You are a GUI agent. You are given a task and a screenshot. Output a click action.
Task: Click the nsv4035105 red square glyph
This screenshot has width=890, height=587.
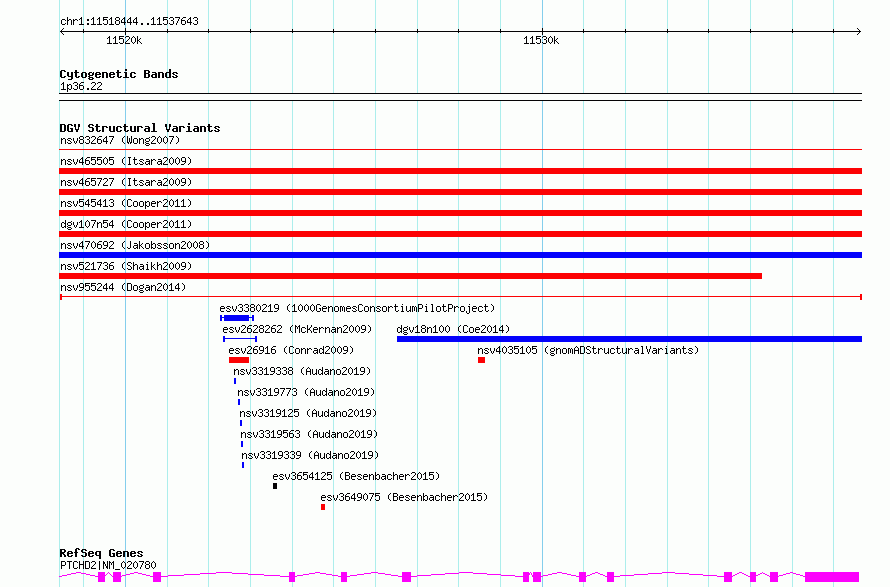pos(481,360)
